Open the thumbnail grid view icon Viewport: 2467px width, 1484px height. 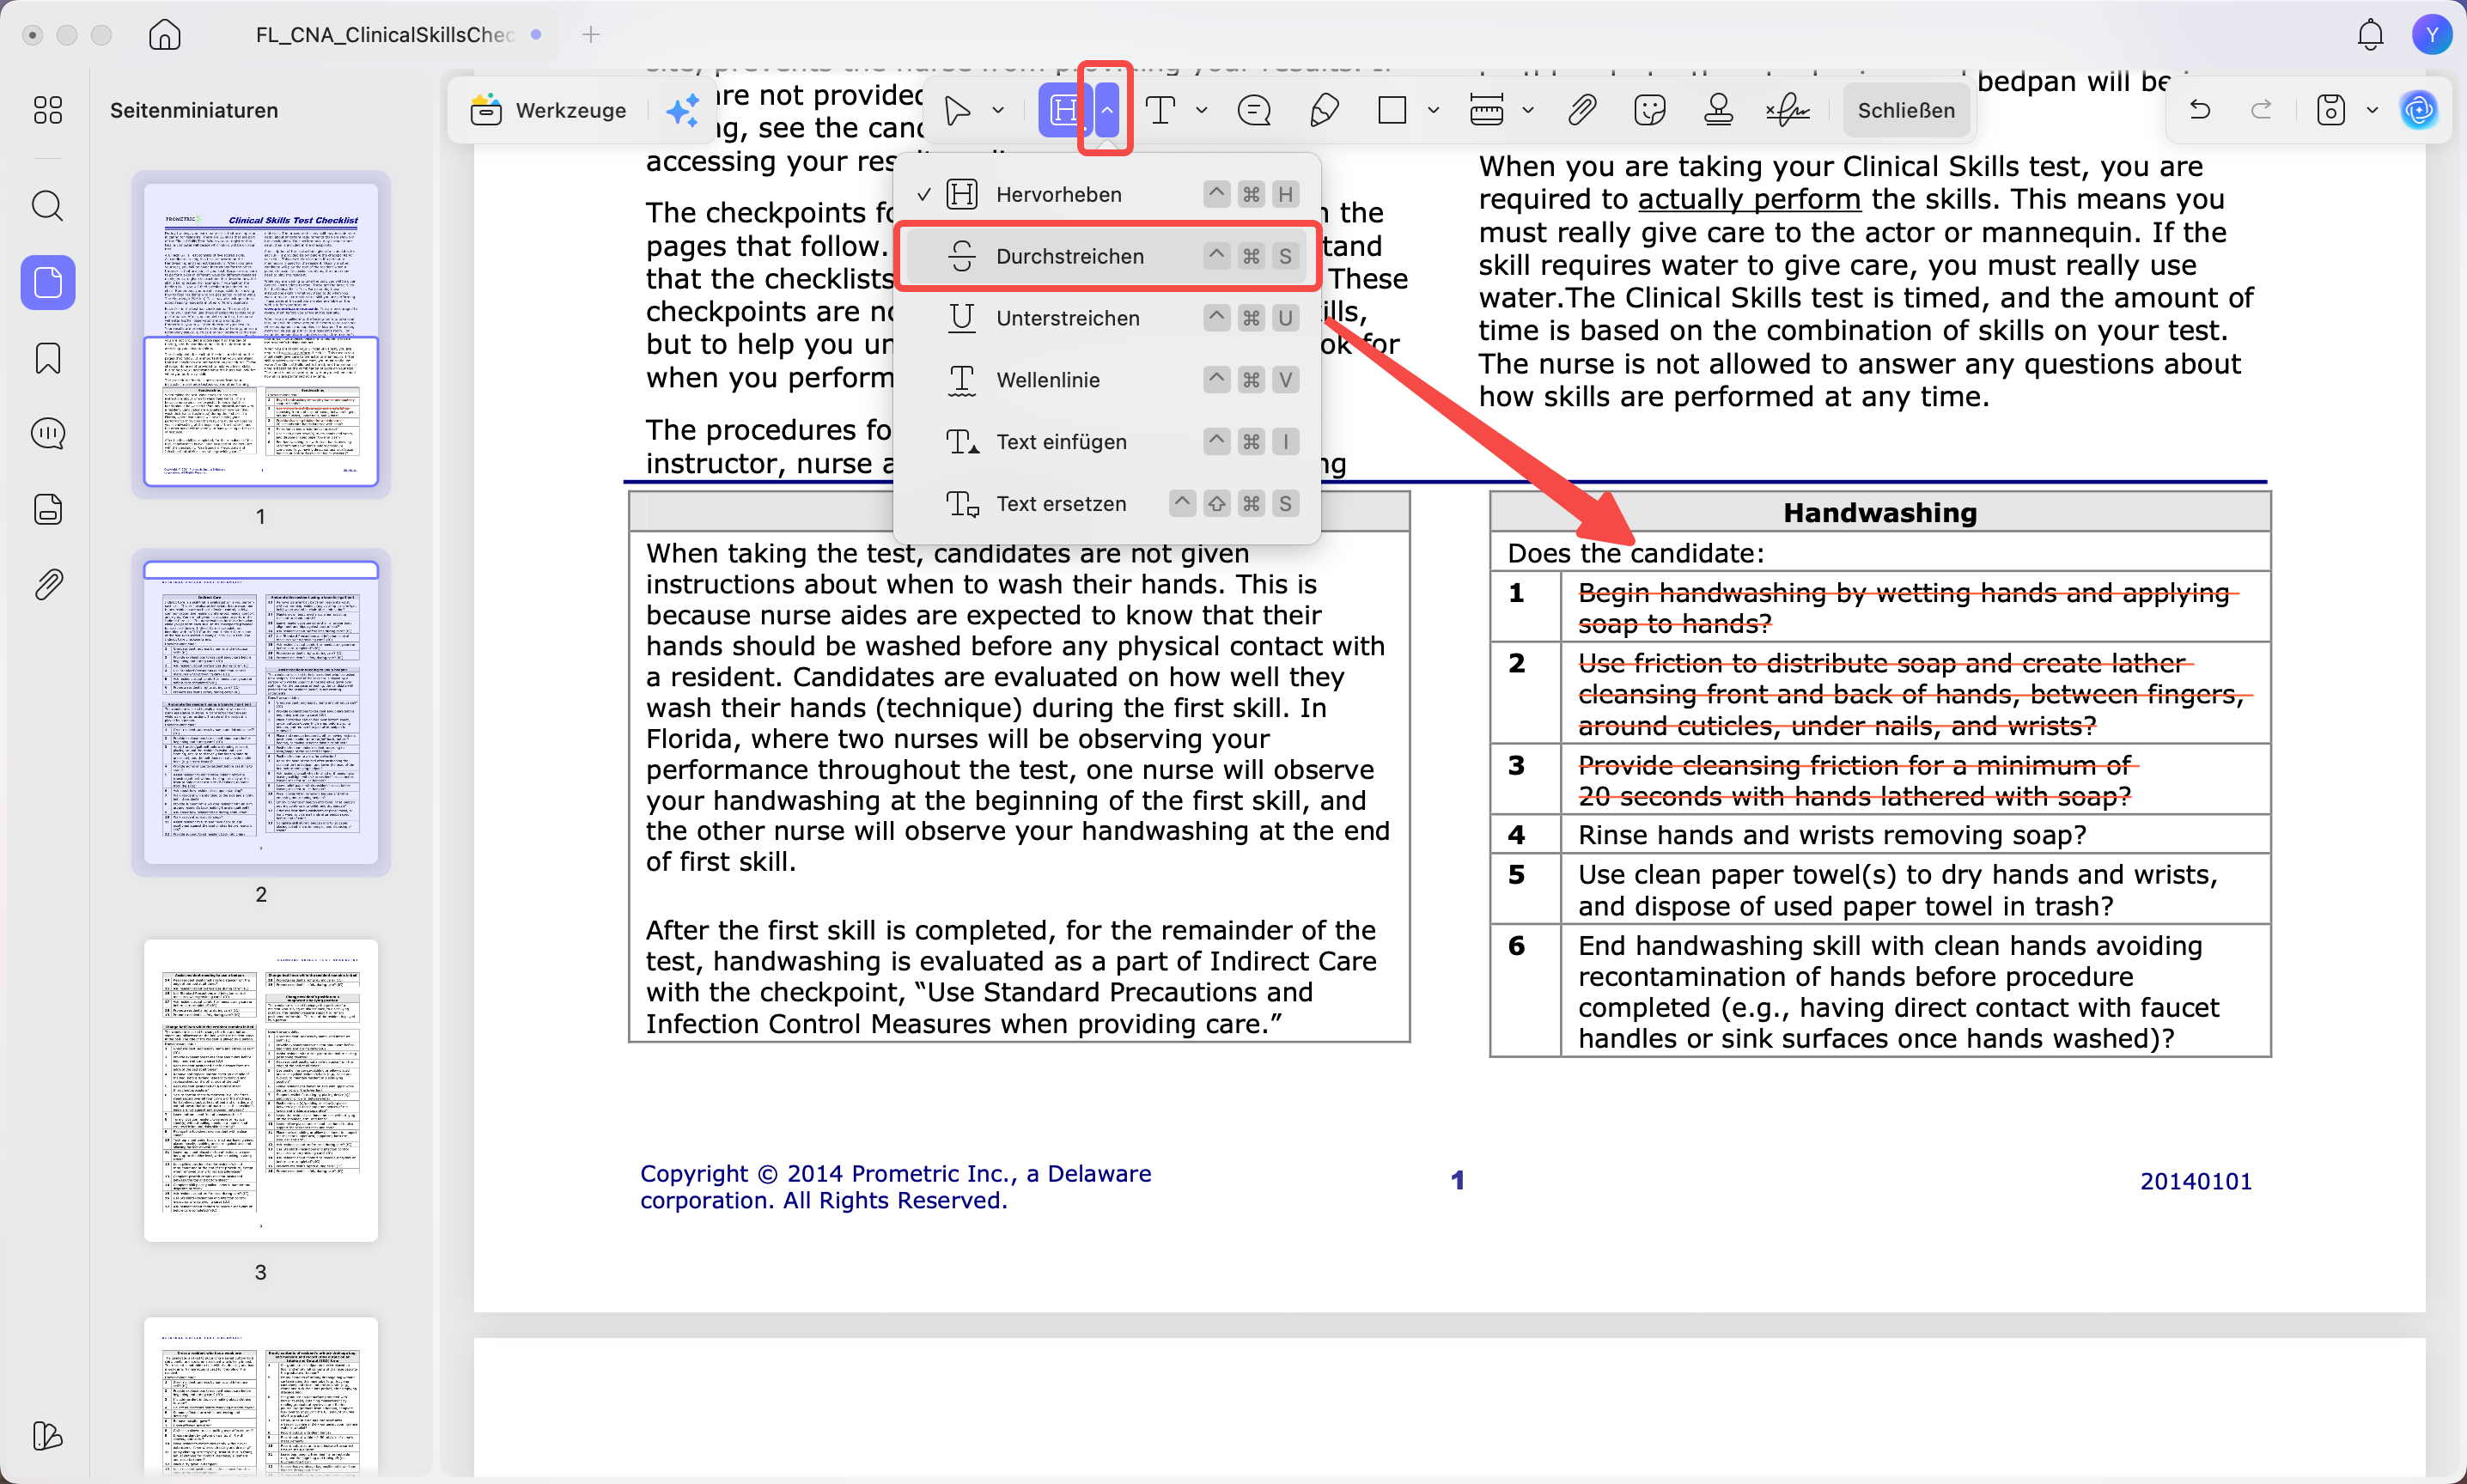point(48,110)
